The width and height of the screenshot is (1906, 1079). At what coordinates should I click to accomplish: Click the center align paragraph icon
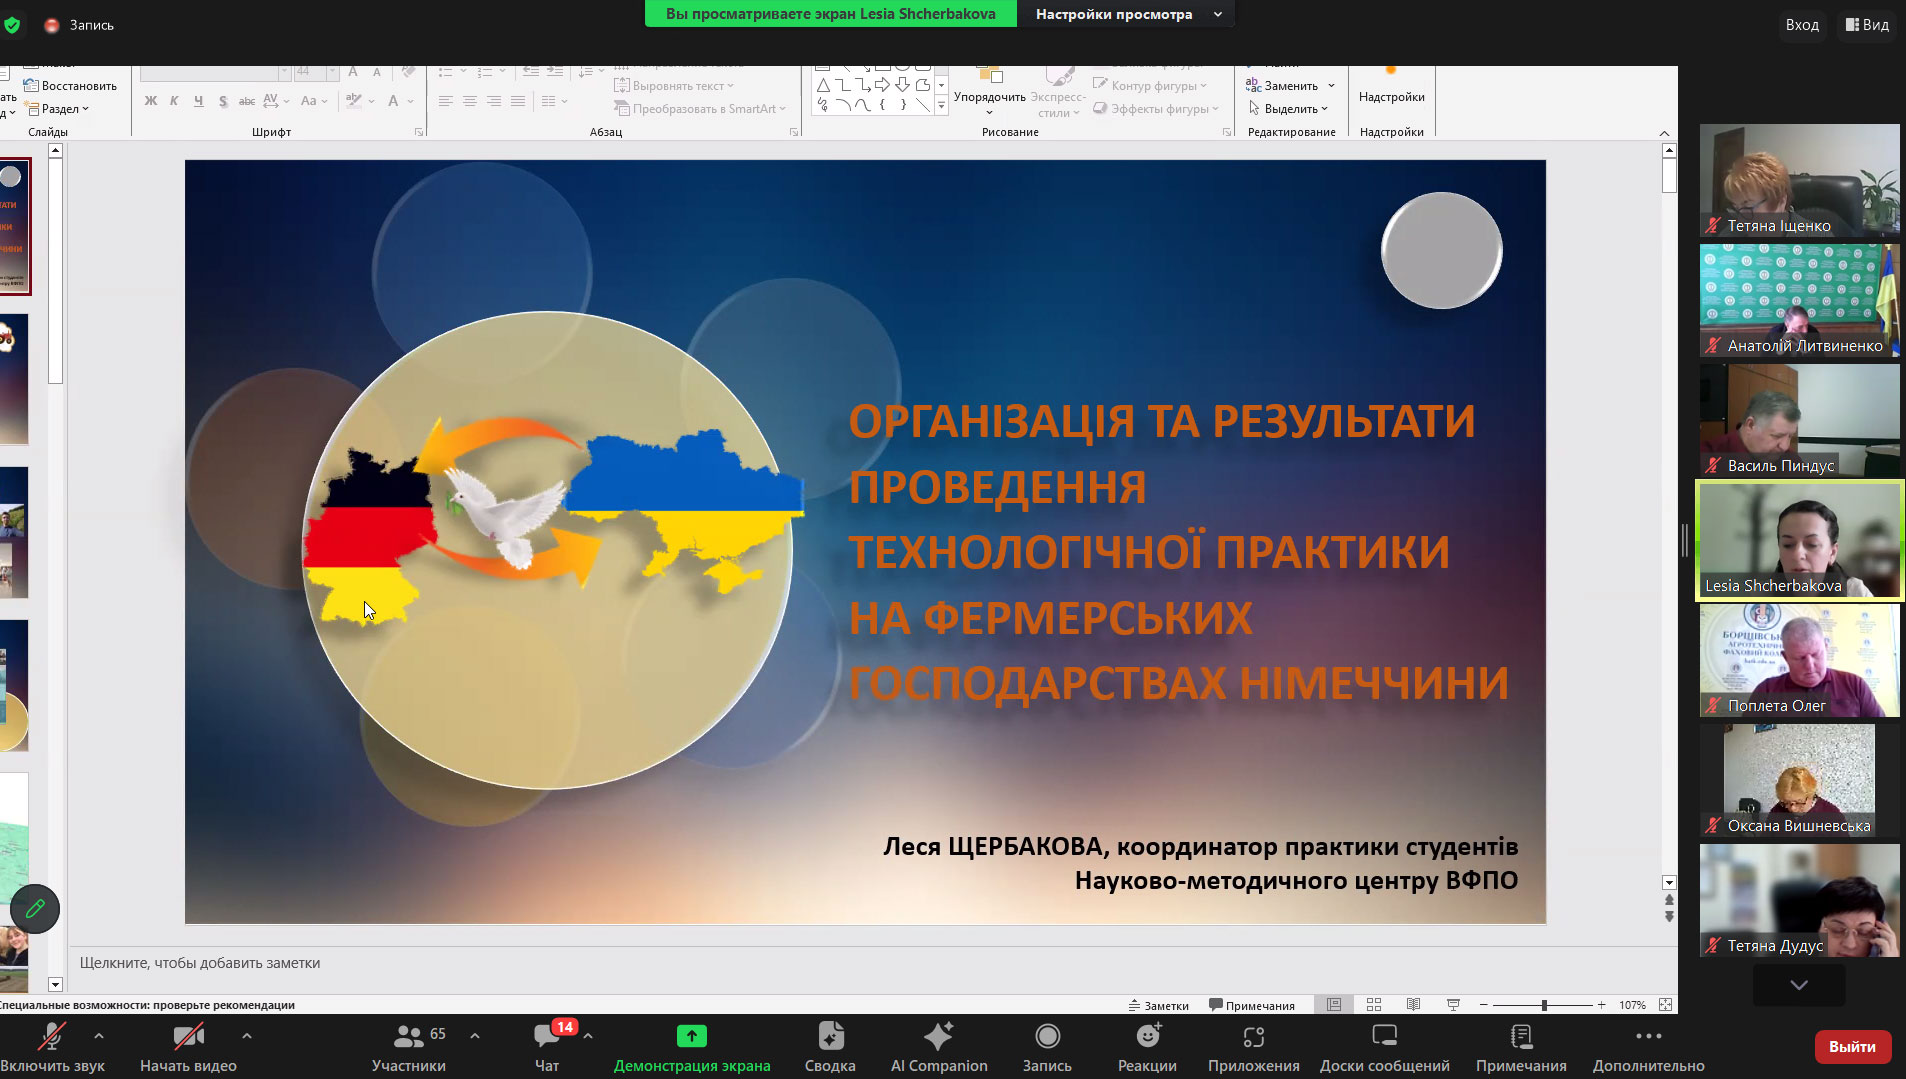[x=470, y=101]
